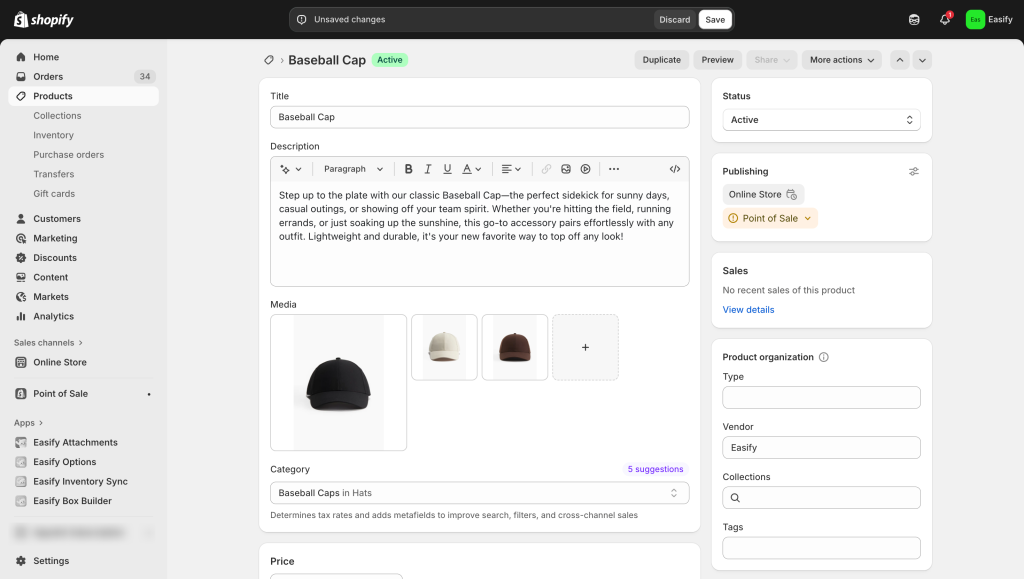Show HTML code view of description

coord(675,169)
